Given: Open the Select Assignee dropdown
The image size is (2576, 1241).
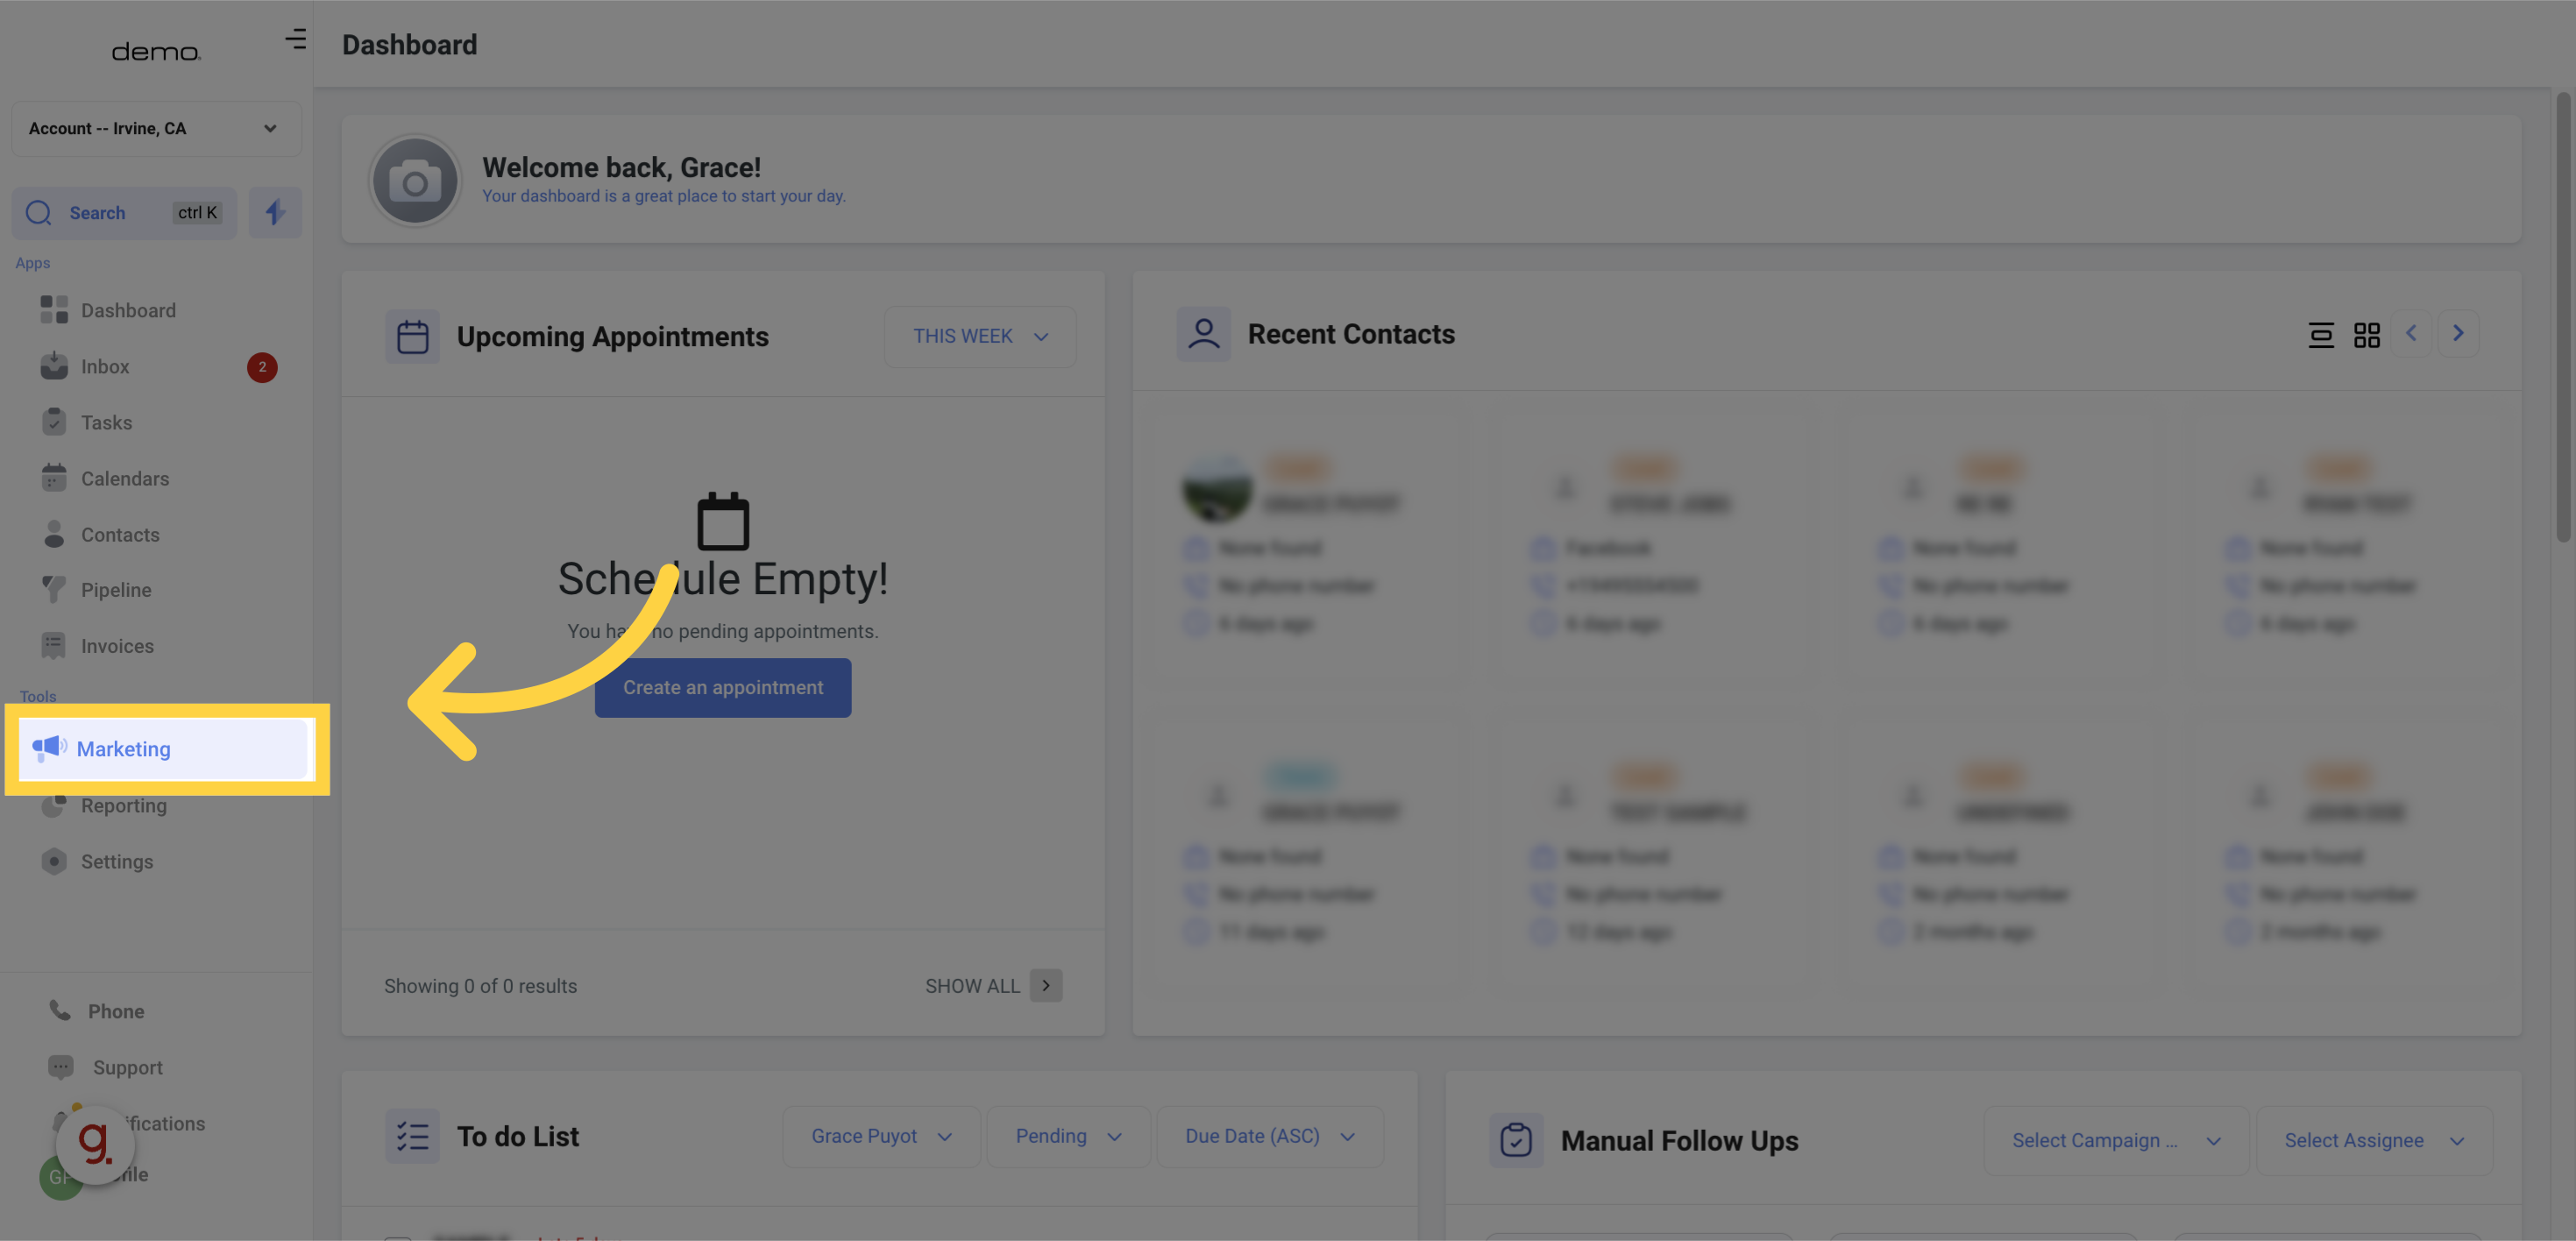Looking at the screenshot, I should coord(2374,1140).
